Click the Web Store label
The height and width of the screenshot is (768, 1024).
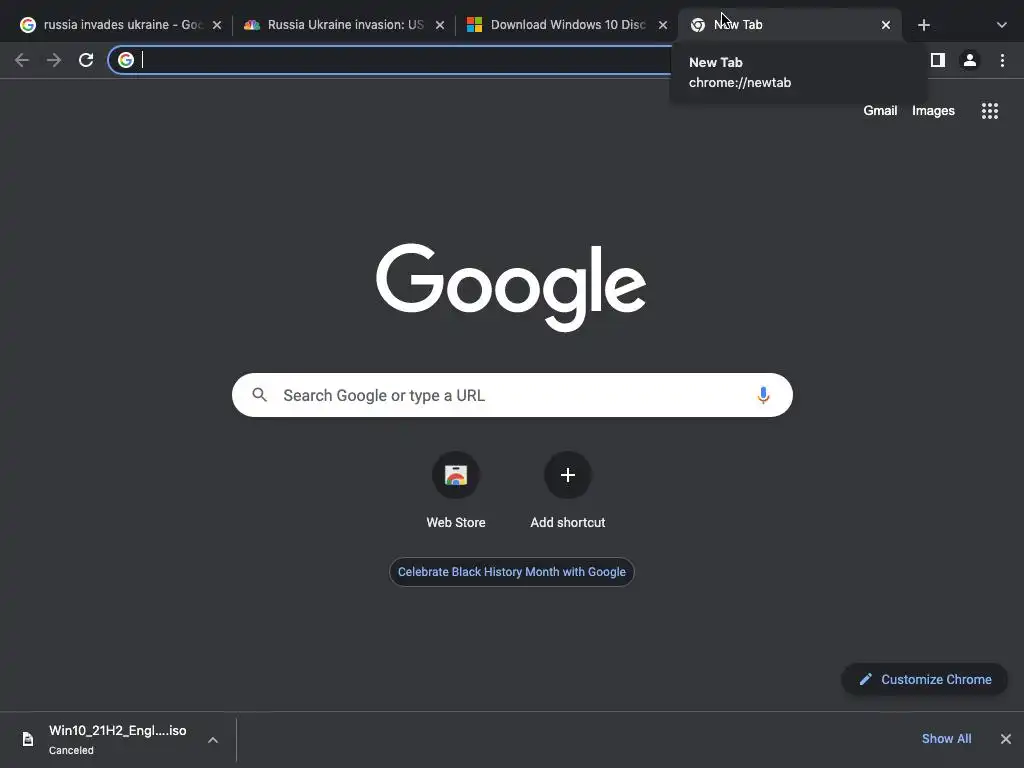coord(456,522)
